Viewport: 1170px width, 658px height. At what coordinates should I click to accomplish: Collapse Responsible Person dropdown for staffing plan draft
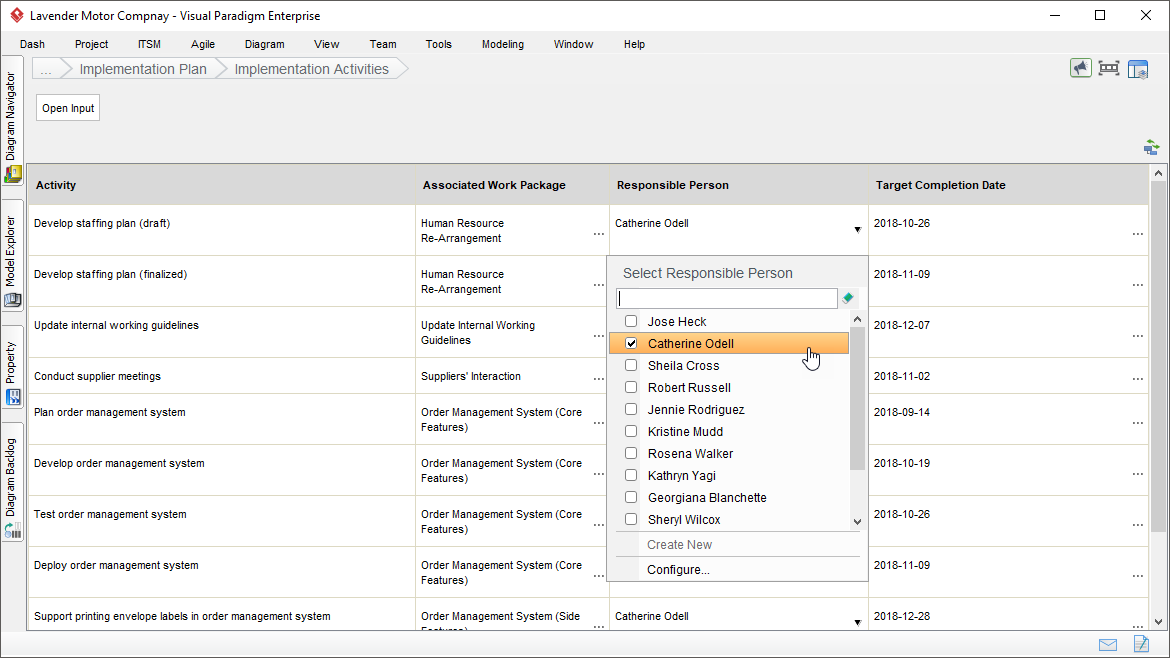click(857, 230)
